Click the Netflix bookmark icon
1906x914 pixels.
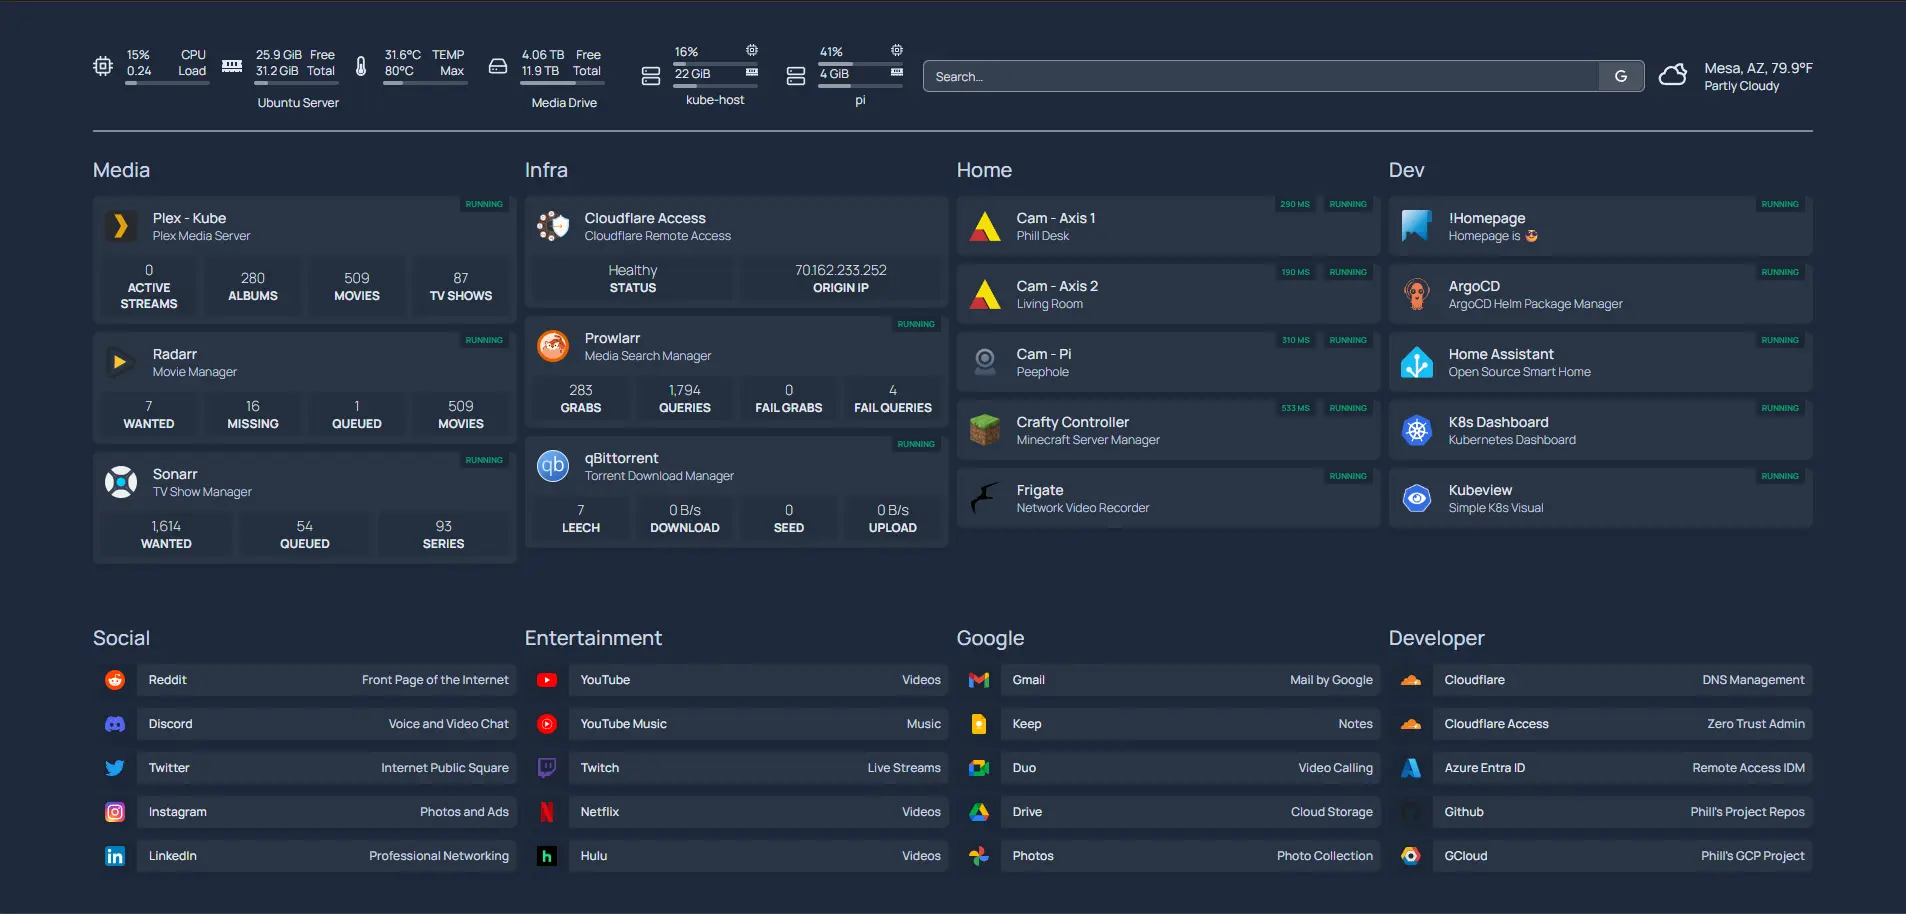tap(547, 812)
